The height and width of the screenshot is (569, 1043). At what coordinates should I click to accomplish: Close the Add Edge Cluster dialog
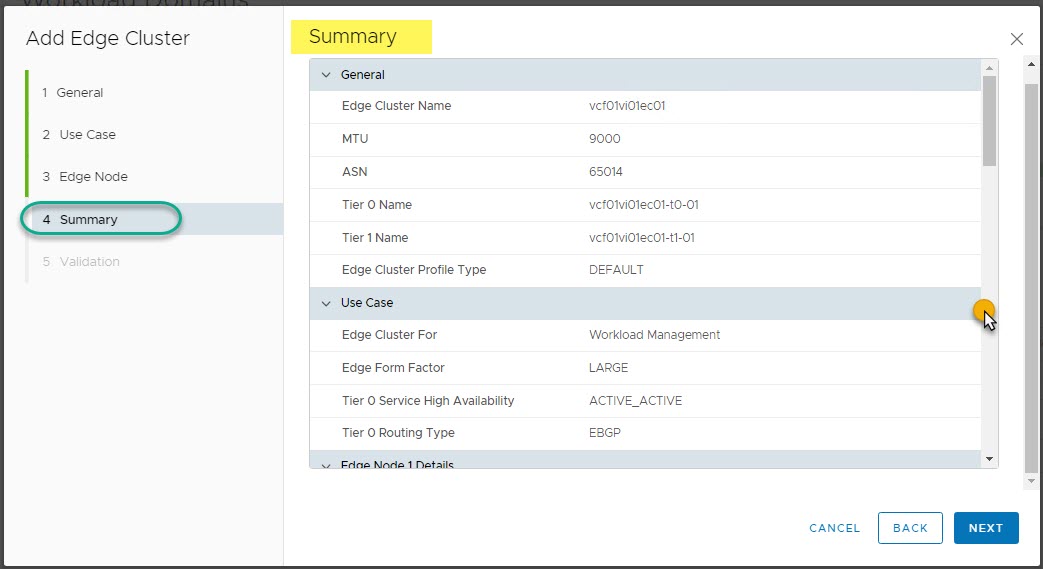pyautogui.click(x=1016, y=39)
